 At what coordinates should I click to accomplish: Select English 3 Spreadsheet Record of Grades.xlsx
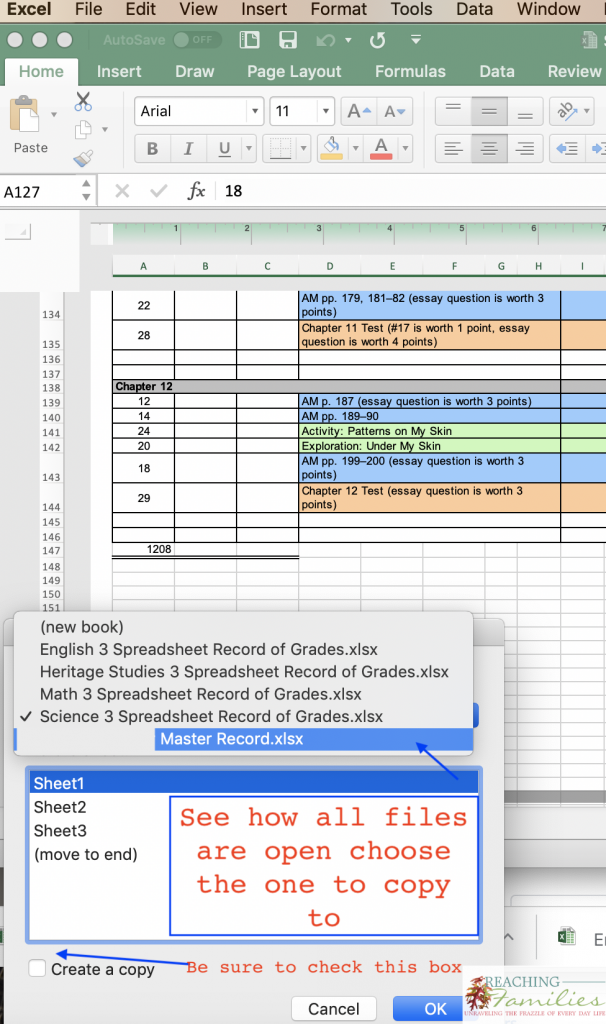tap(244, 650)
